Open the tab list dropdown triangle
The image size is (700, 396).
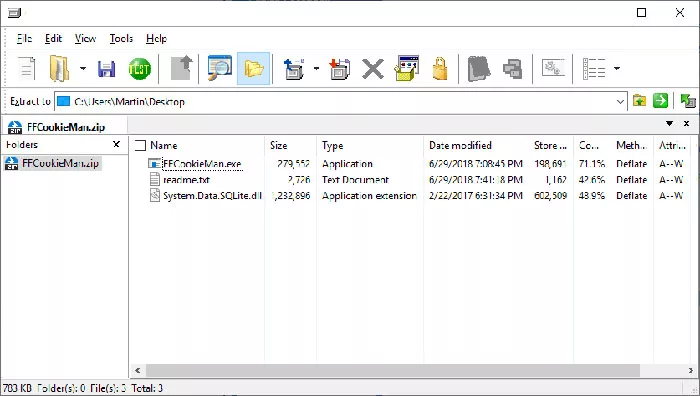click(x=669, y=124)
